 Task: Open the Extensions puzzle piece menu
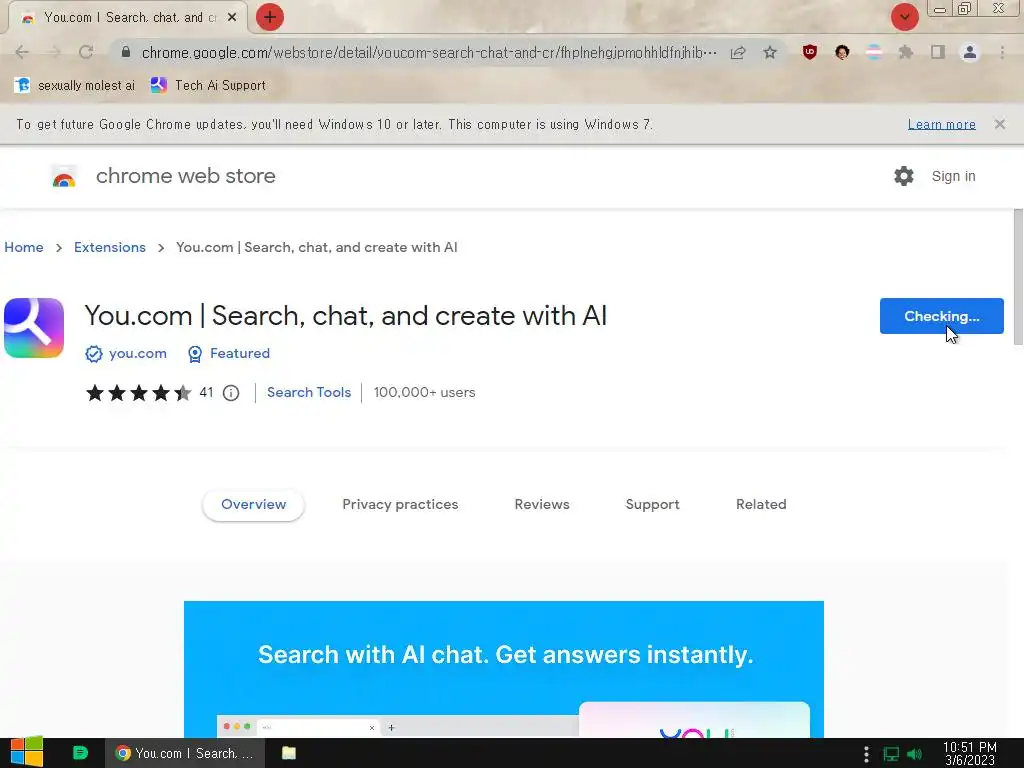coord(906,52)
